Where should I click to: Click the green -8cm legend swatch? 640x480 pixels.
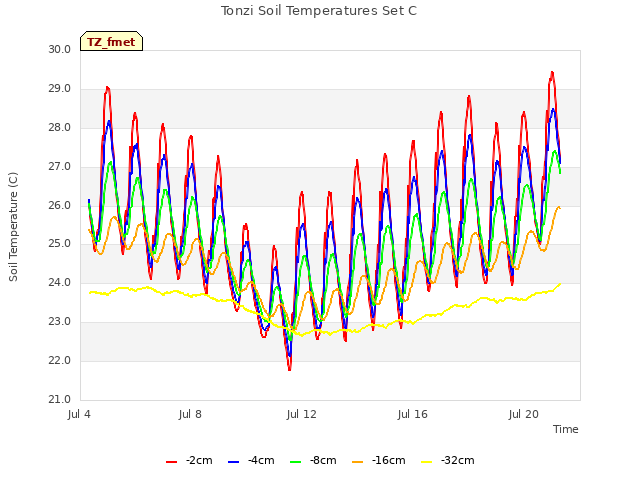coord(296,462)
